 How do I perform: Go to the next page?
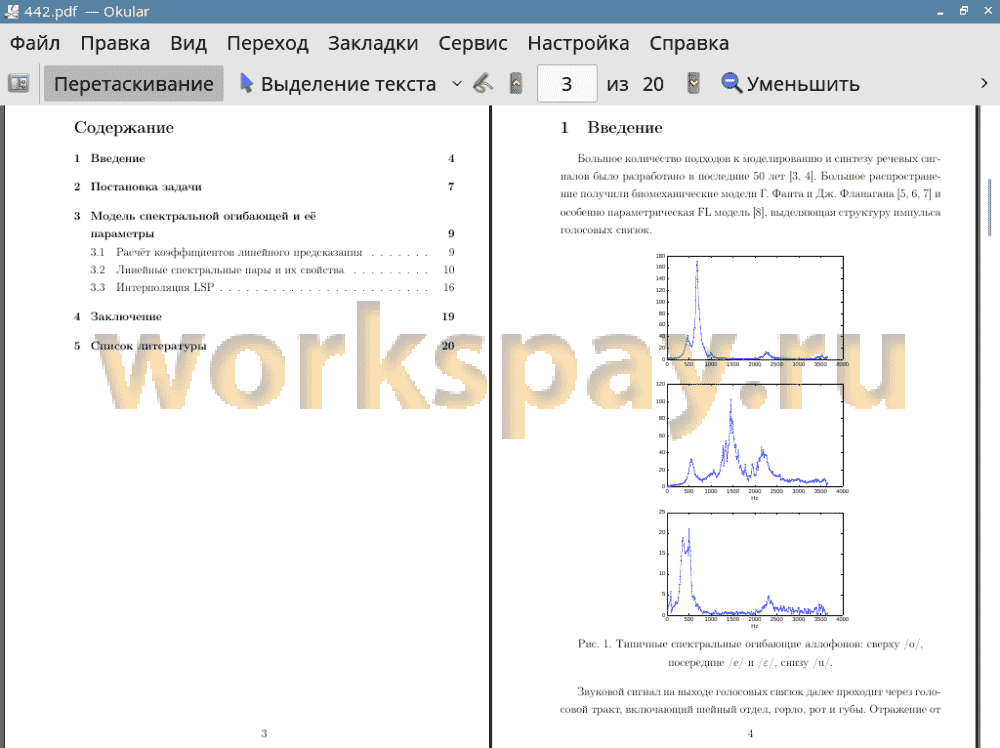[x=694, y=84]
